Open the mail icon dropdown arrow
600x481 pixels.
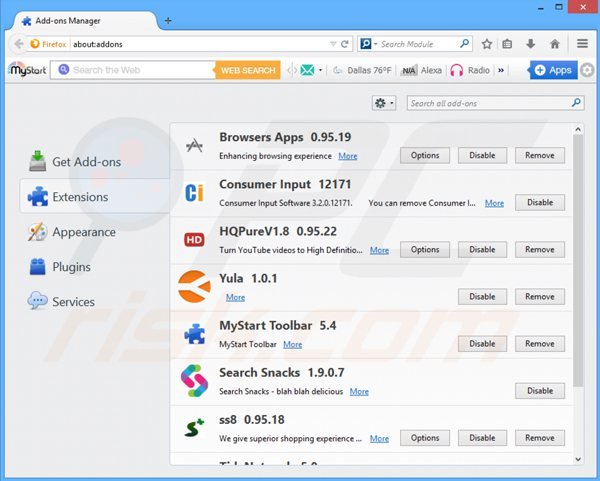pos(320,70)
